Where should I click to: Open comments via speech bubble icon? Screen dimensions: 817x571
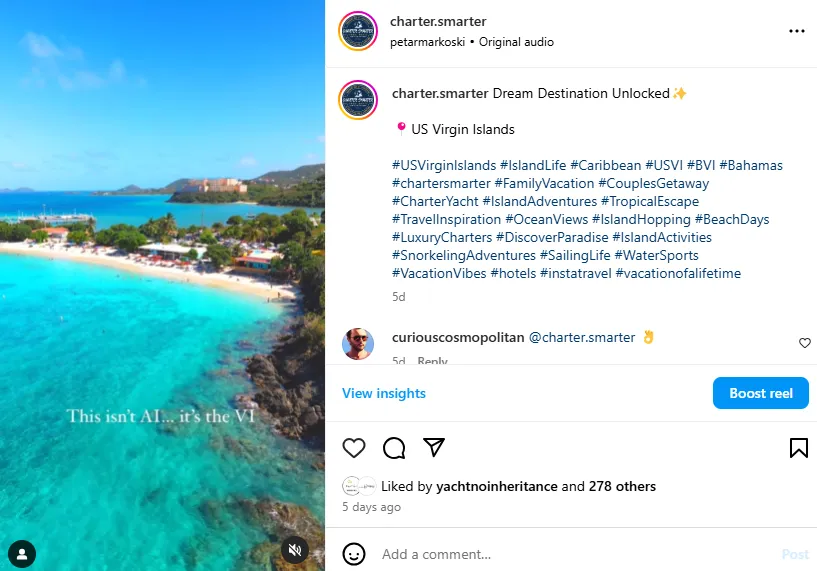pos(394,448)
